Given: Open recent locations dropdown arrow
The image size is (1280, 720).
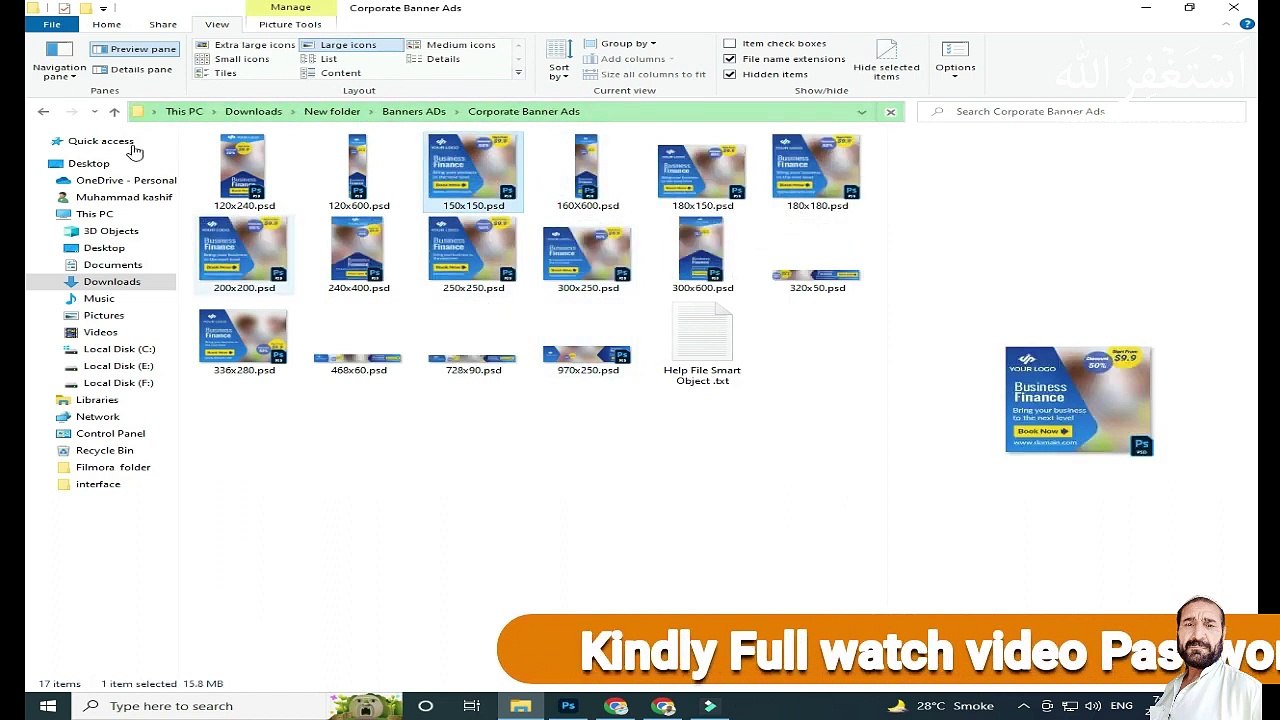Looking at the screenshot, I should (94, 112).
